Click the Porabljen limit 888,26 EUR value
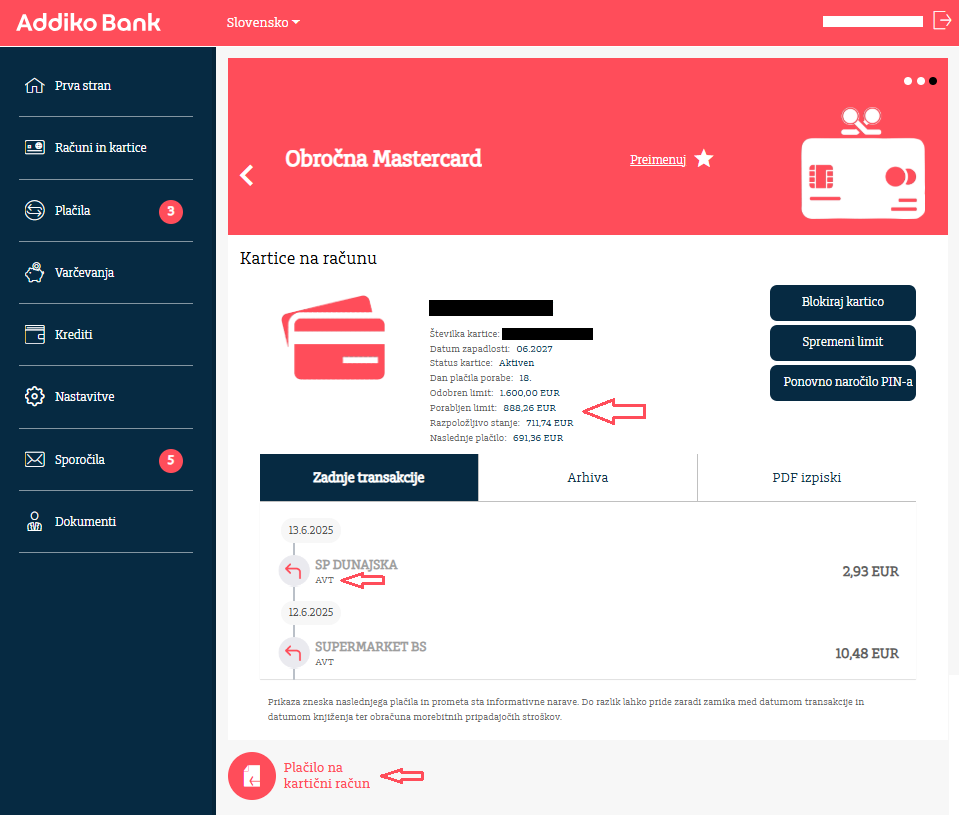 tap(530, 408)
